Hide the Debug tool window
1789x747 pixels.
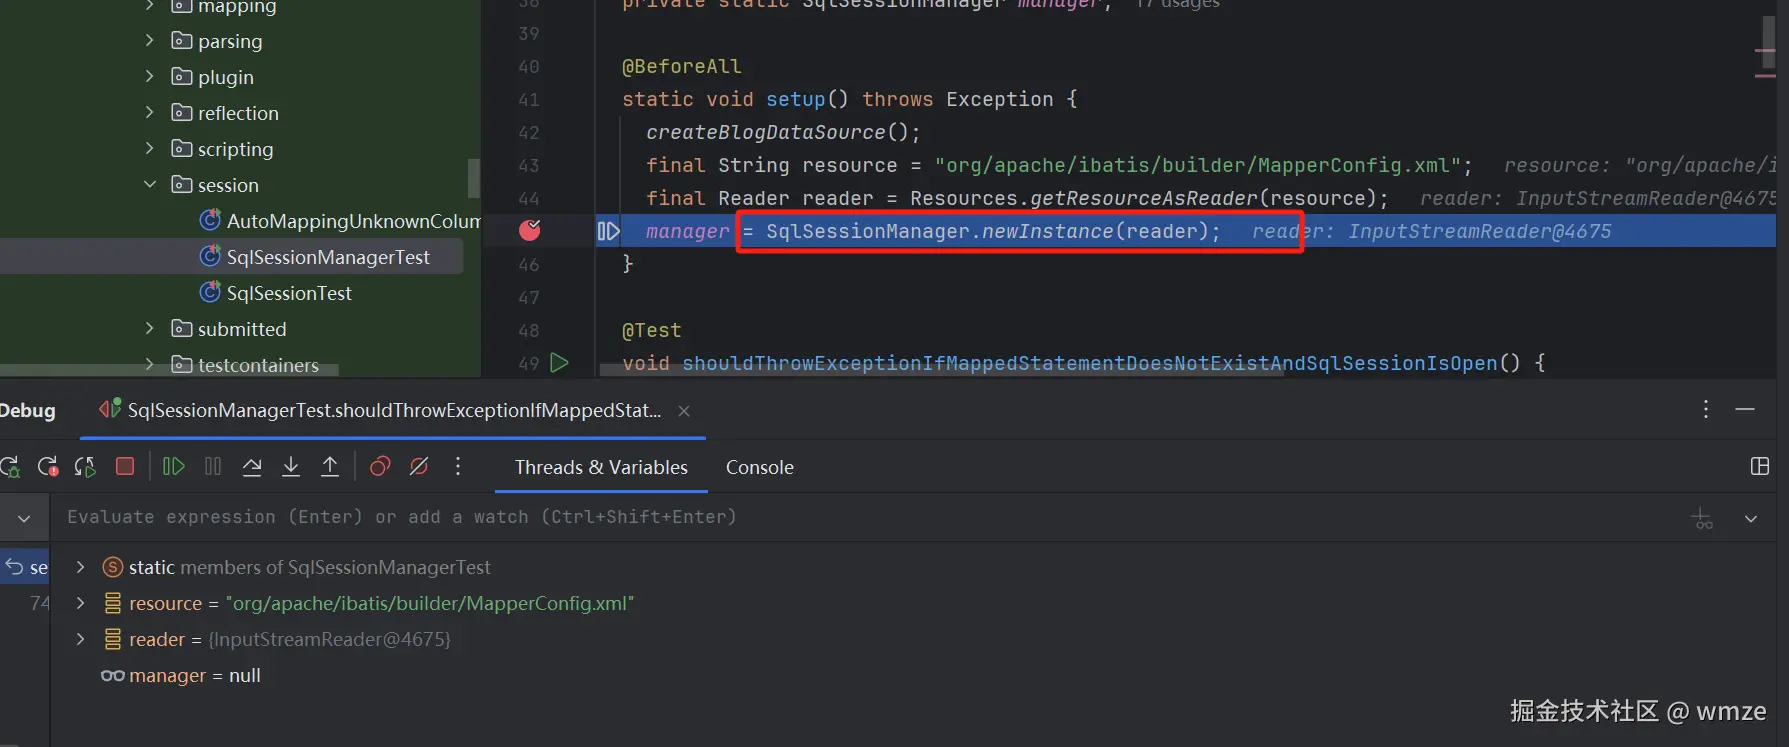1745,409
